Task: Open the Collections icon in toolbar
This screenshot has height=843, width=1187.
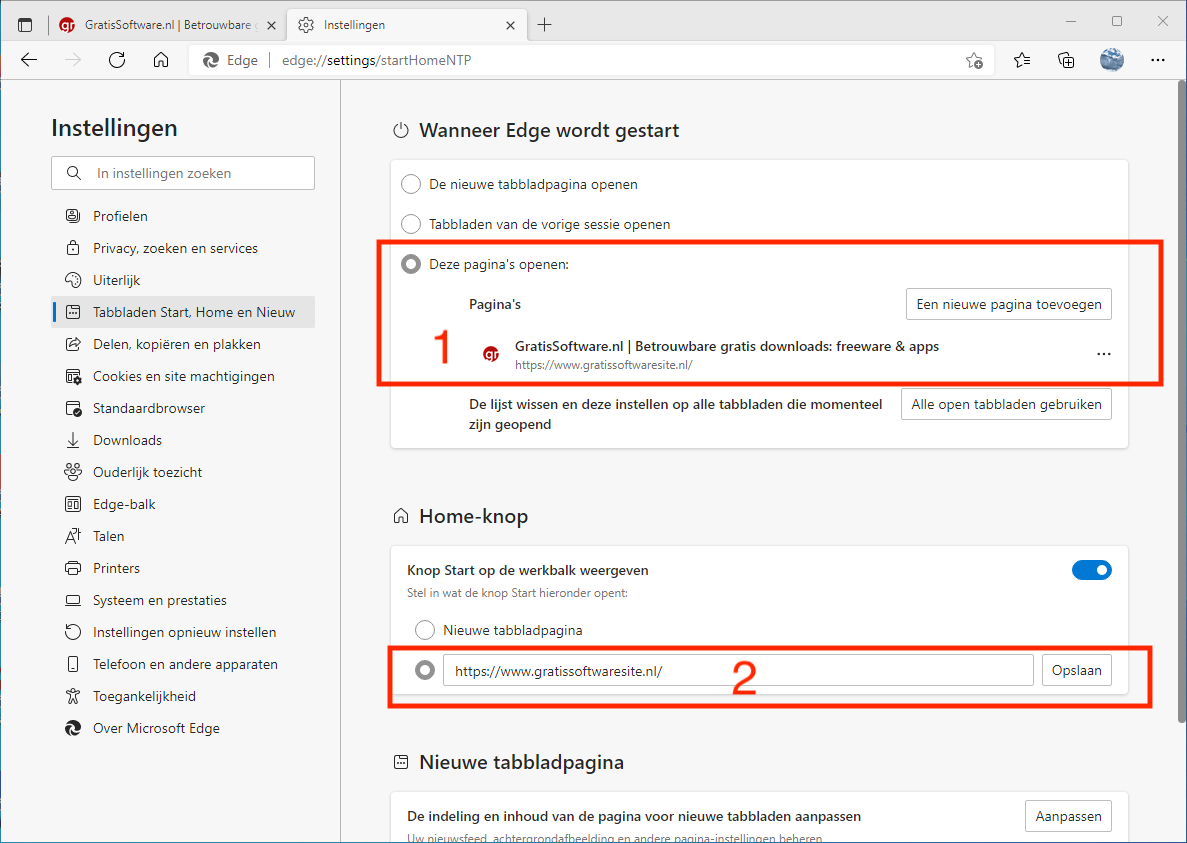Action: point(1066,60)
